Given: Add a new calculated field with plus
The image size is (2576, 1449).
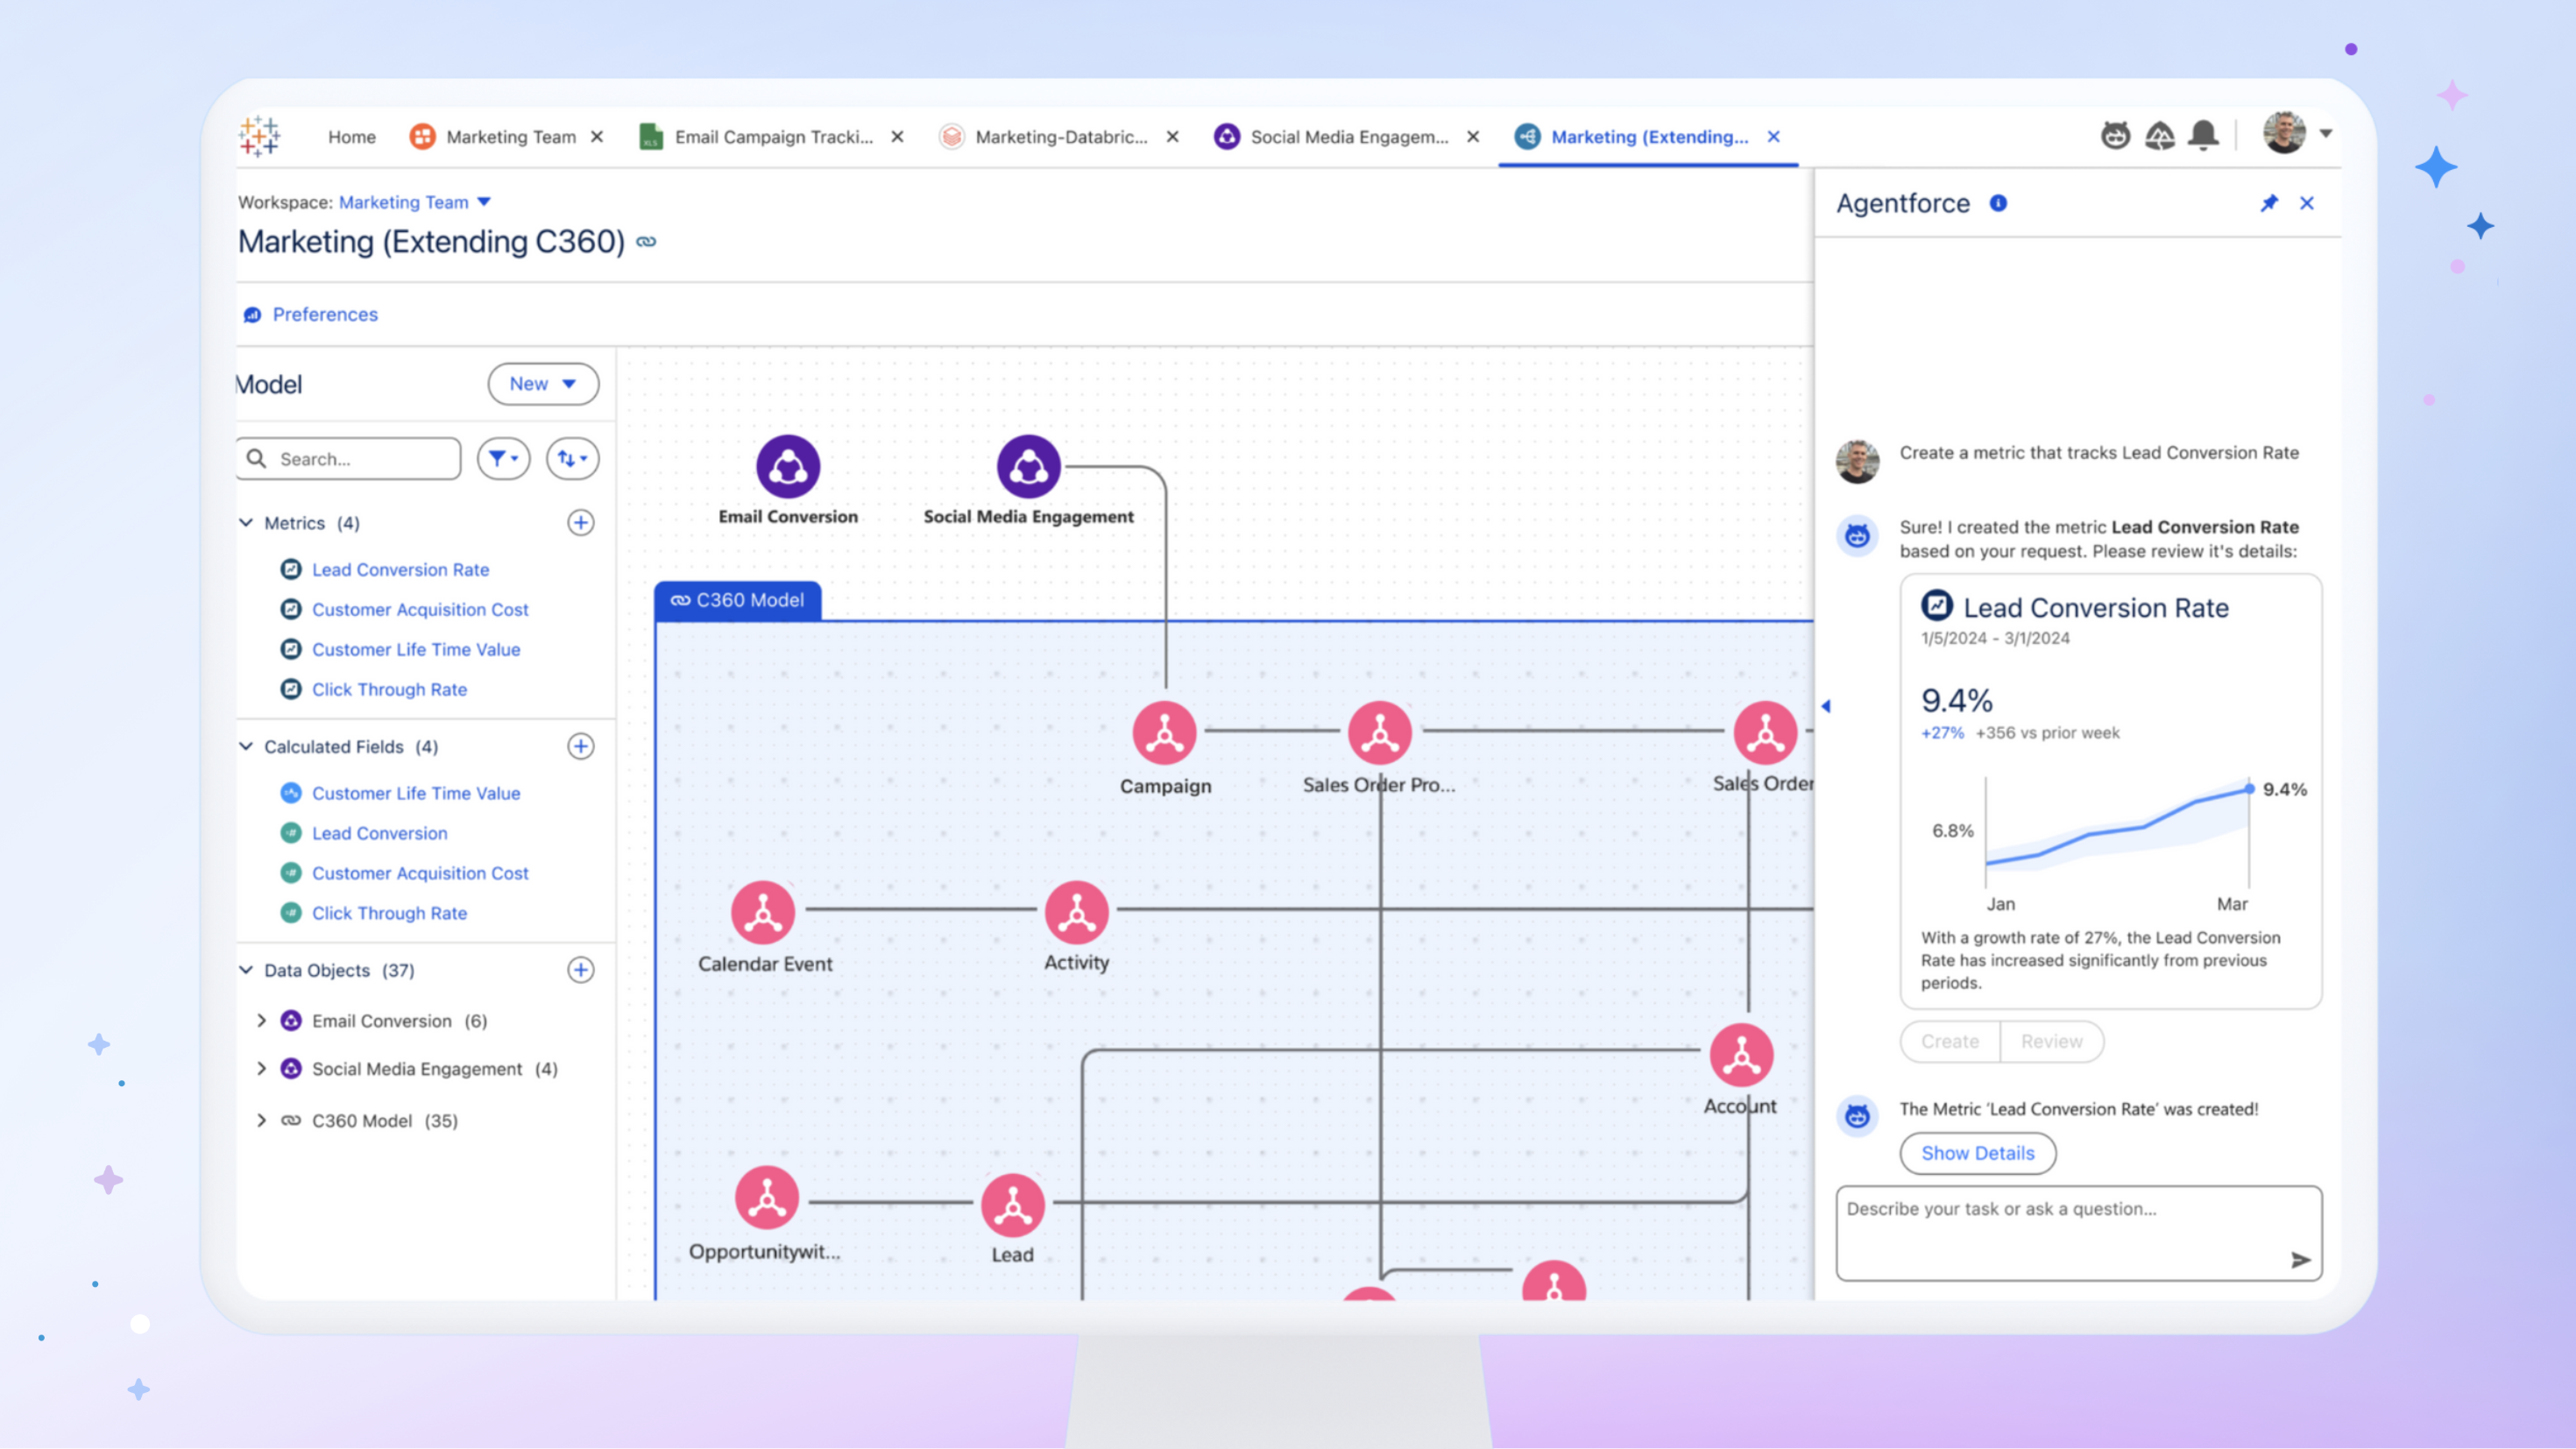Looking at the screenshot, I should [581, 746].
